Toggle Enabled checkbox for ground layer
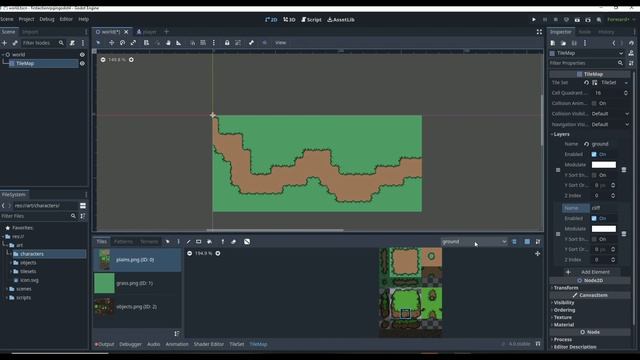 click(x=594, y=154)
